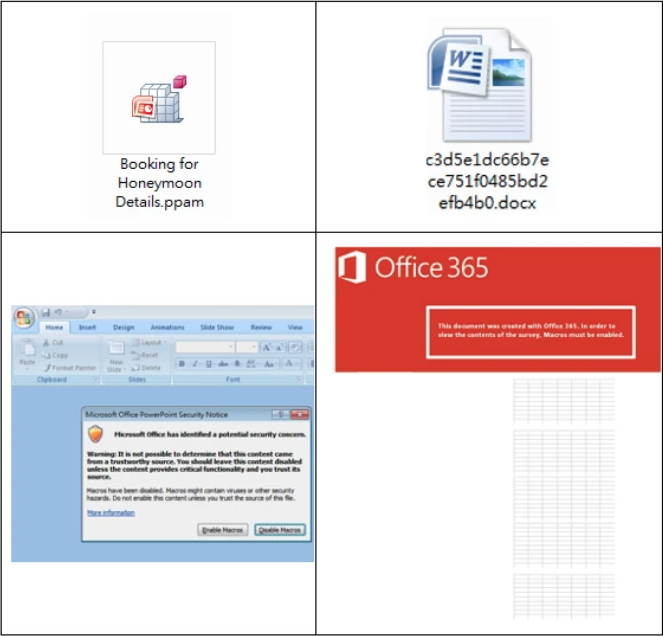Click the 'Macros have been disabled' paragraph

191,494
